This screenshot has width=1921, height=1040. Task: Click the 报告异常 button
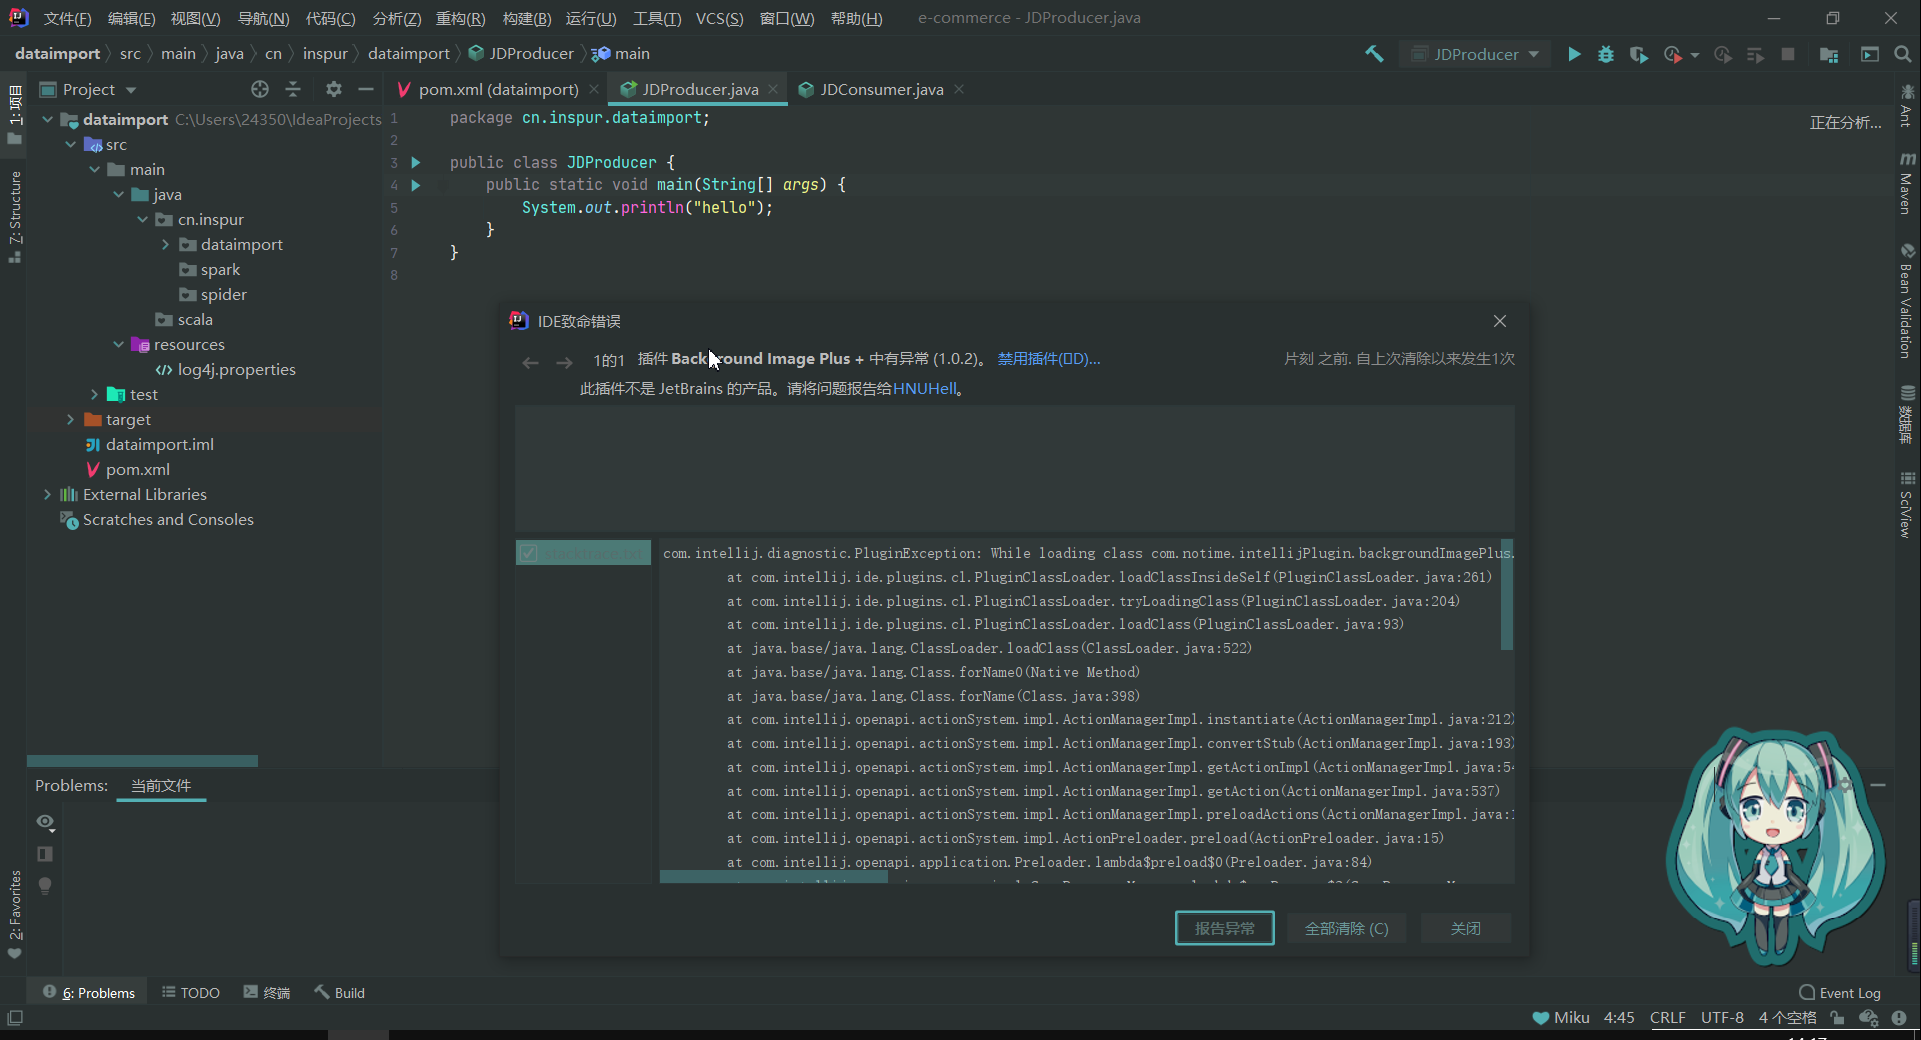pyautogui.click(x=1224, y=928)
